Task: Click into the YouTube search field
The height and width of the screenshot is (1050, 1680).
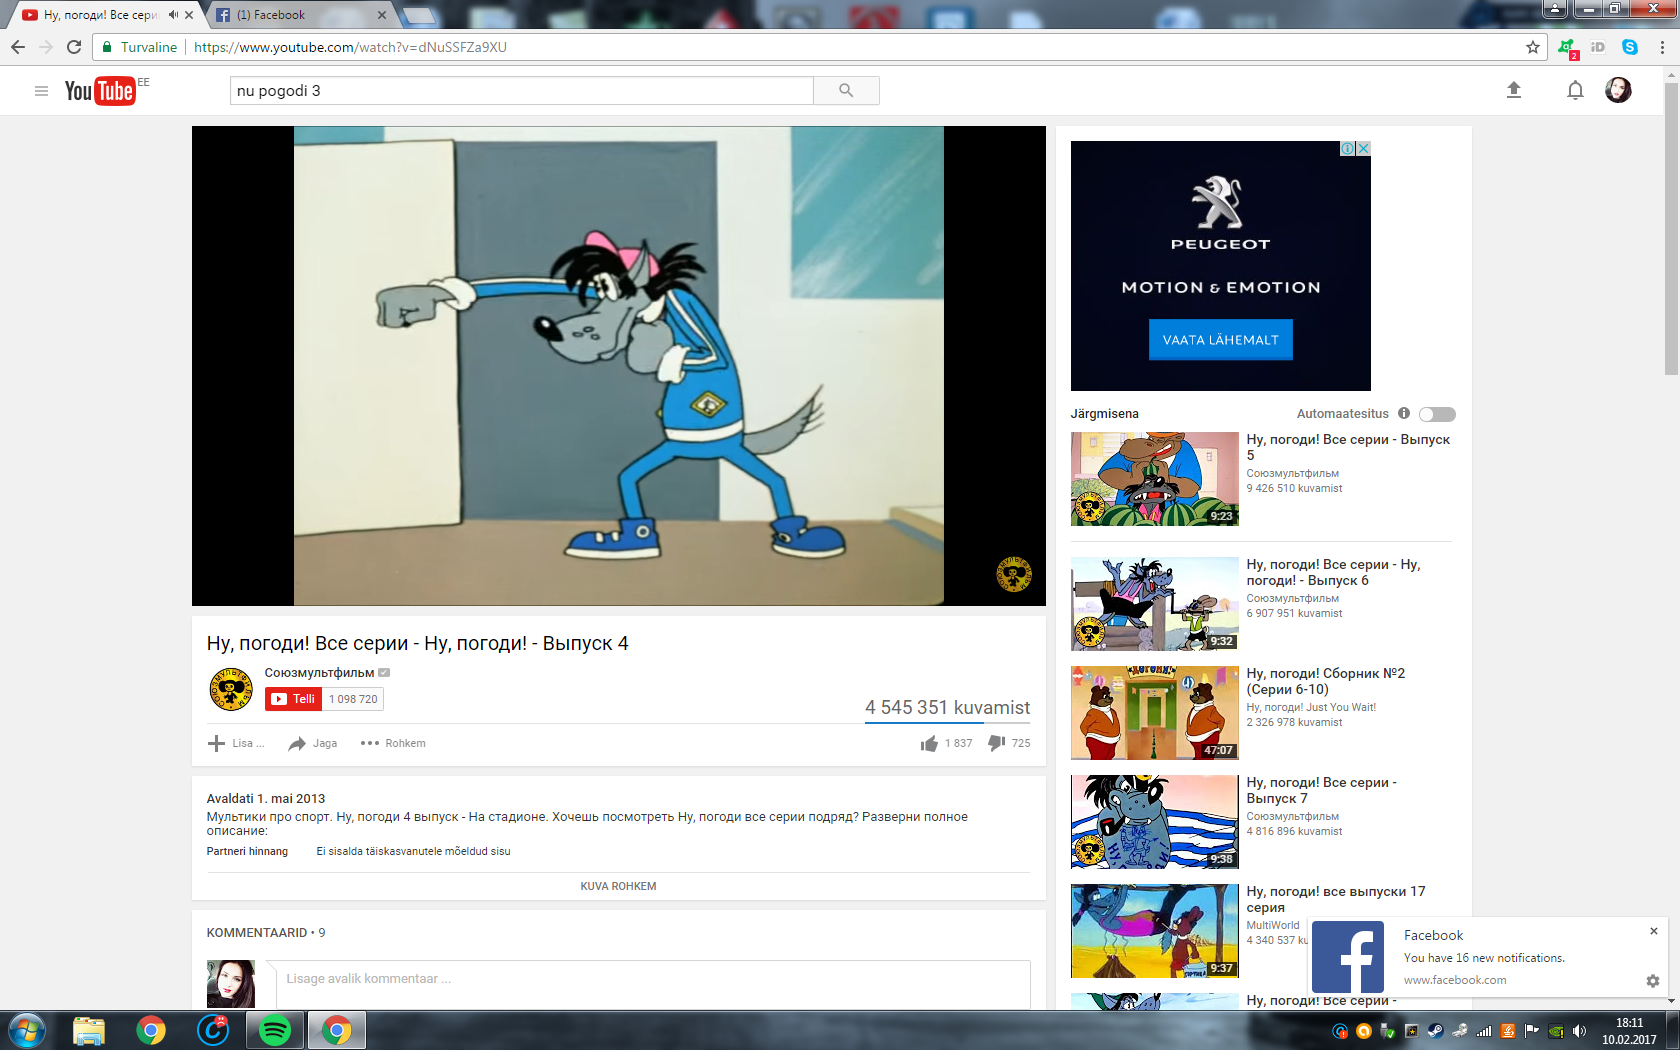Action: point(522,91)
